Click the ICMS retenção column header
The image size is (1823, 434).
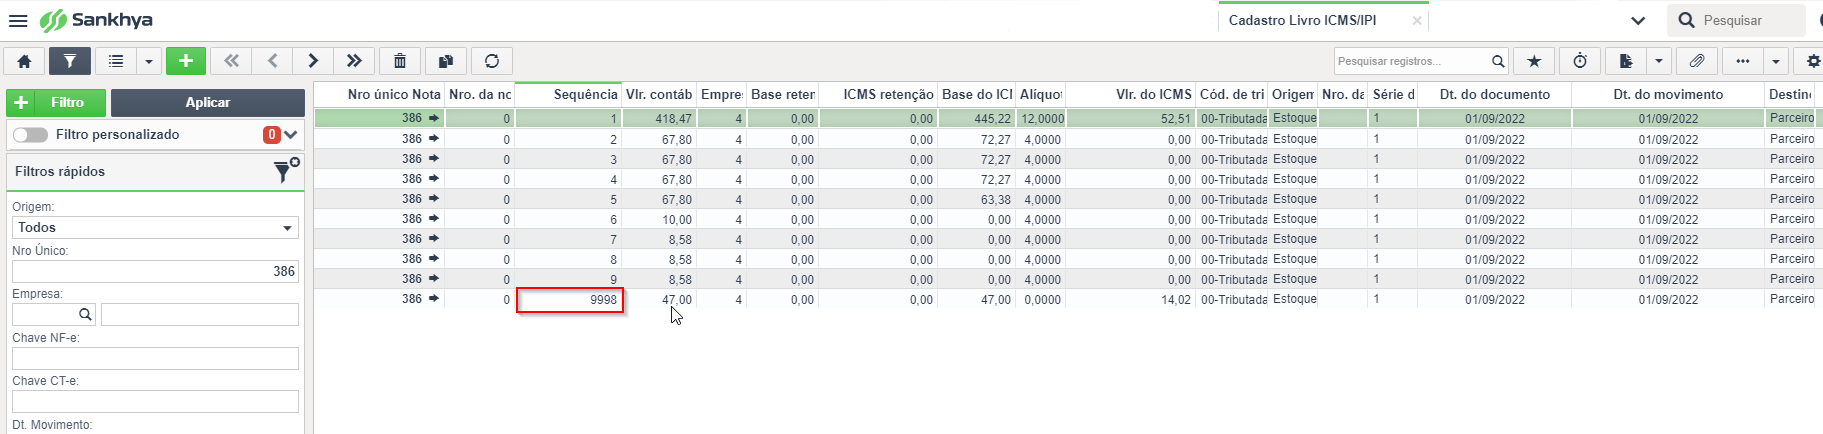878,94
